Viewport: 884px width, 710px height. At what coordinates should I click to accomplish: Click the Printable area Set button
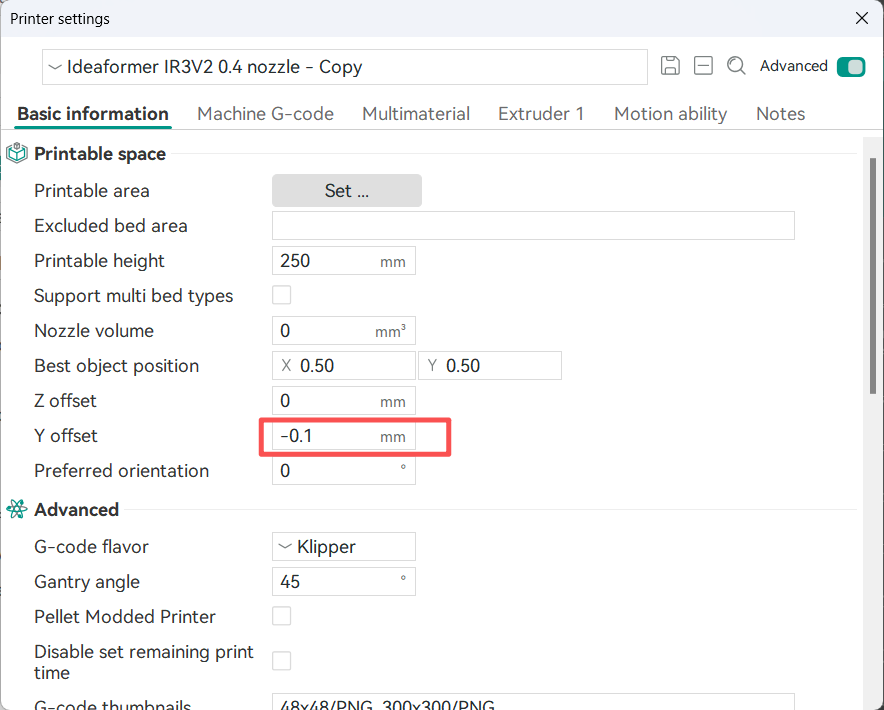(x=347, y=191)
